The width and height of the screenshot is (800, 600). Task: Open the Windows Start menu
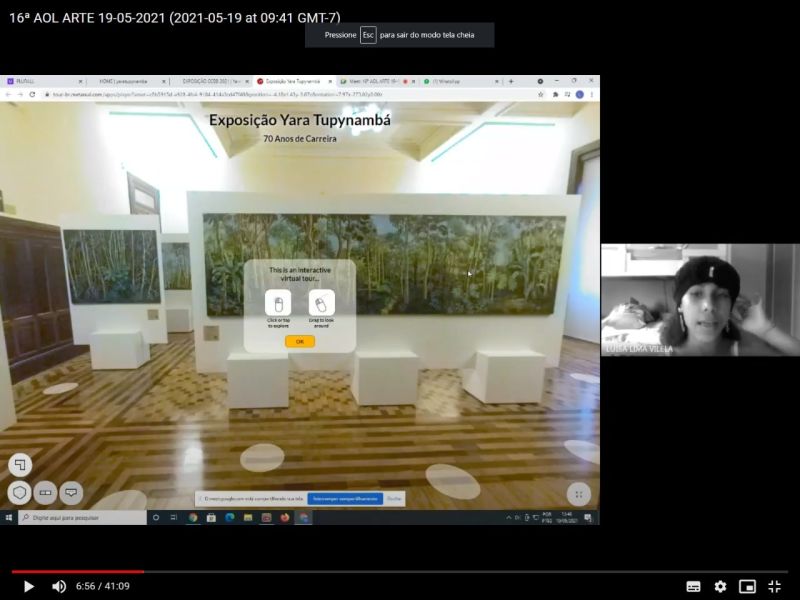click(8, 518)
